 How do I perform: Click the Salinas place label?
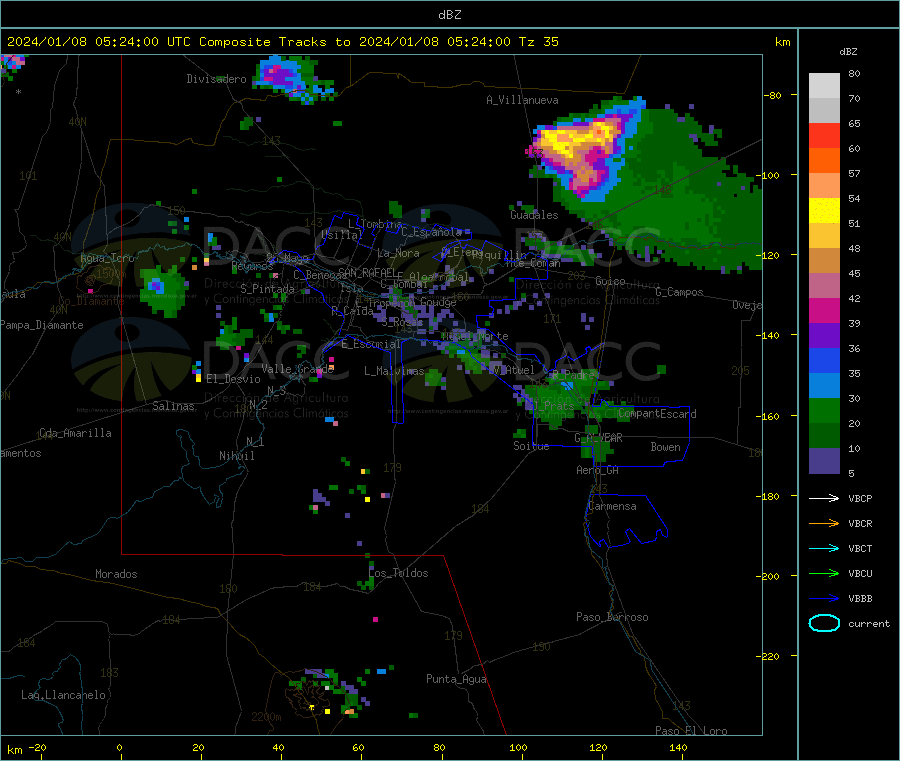[x=173, y=406]
